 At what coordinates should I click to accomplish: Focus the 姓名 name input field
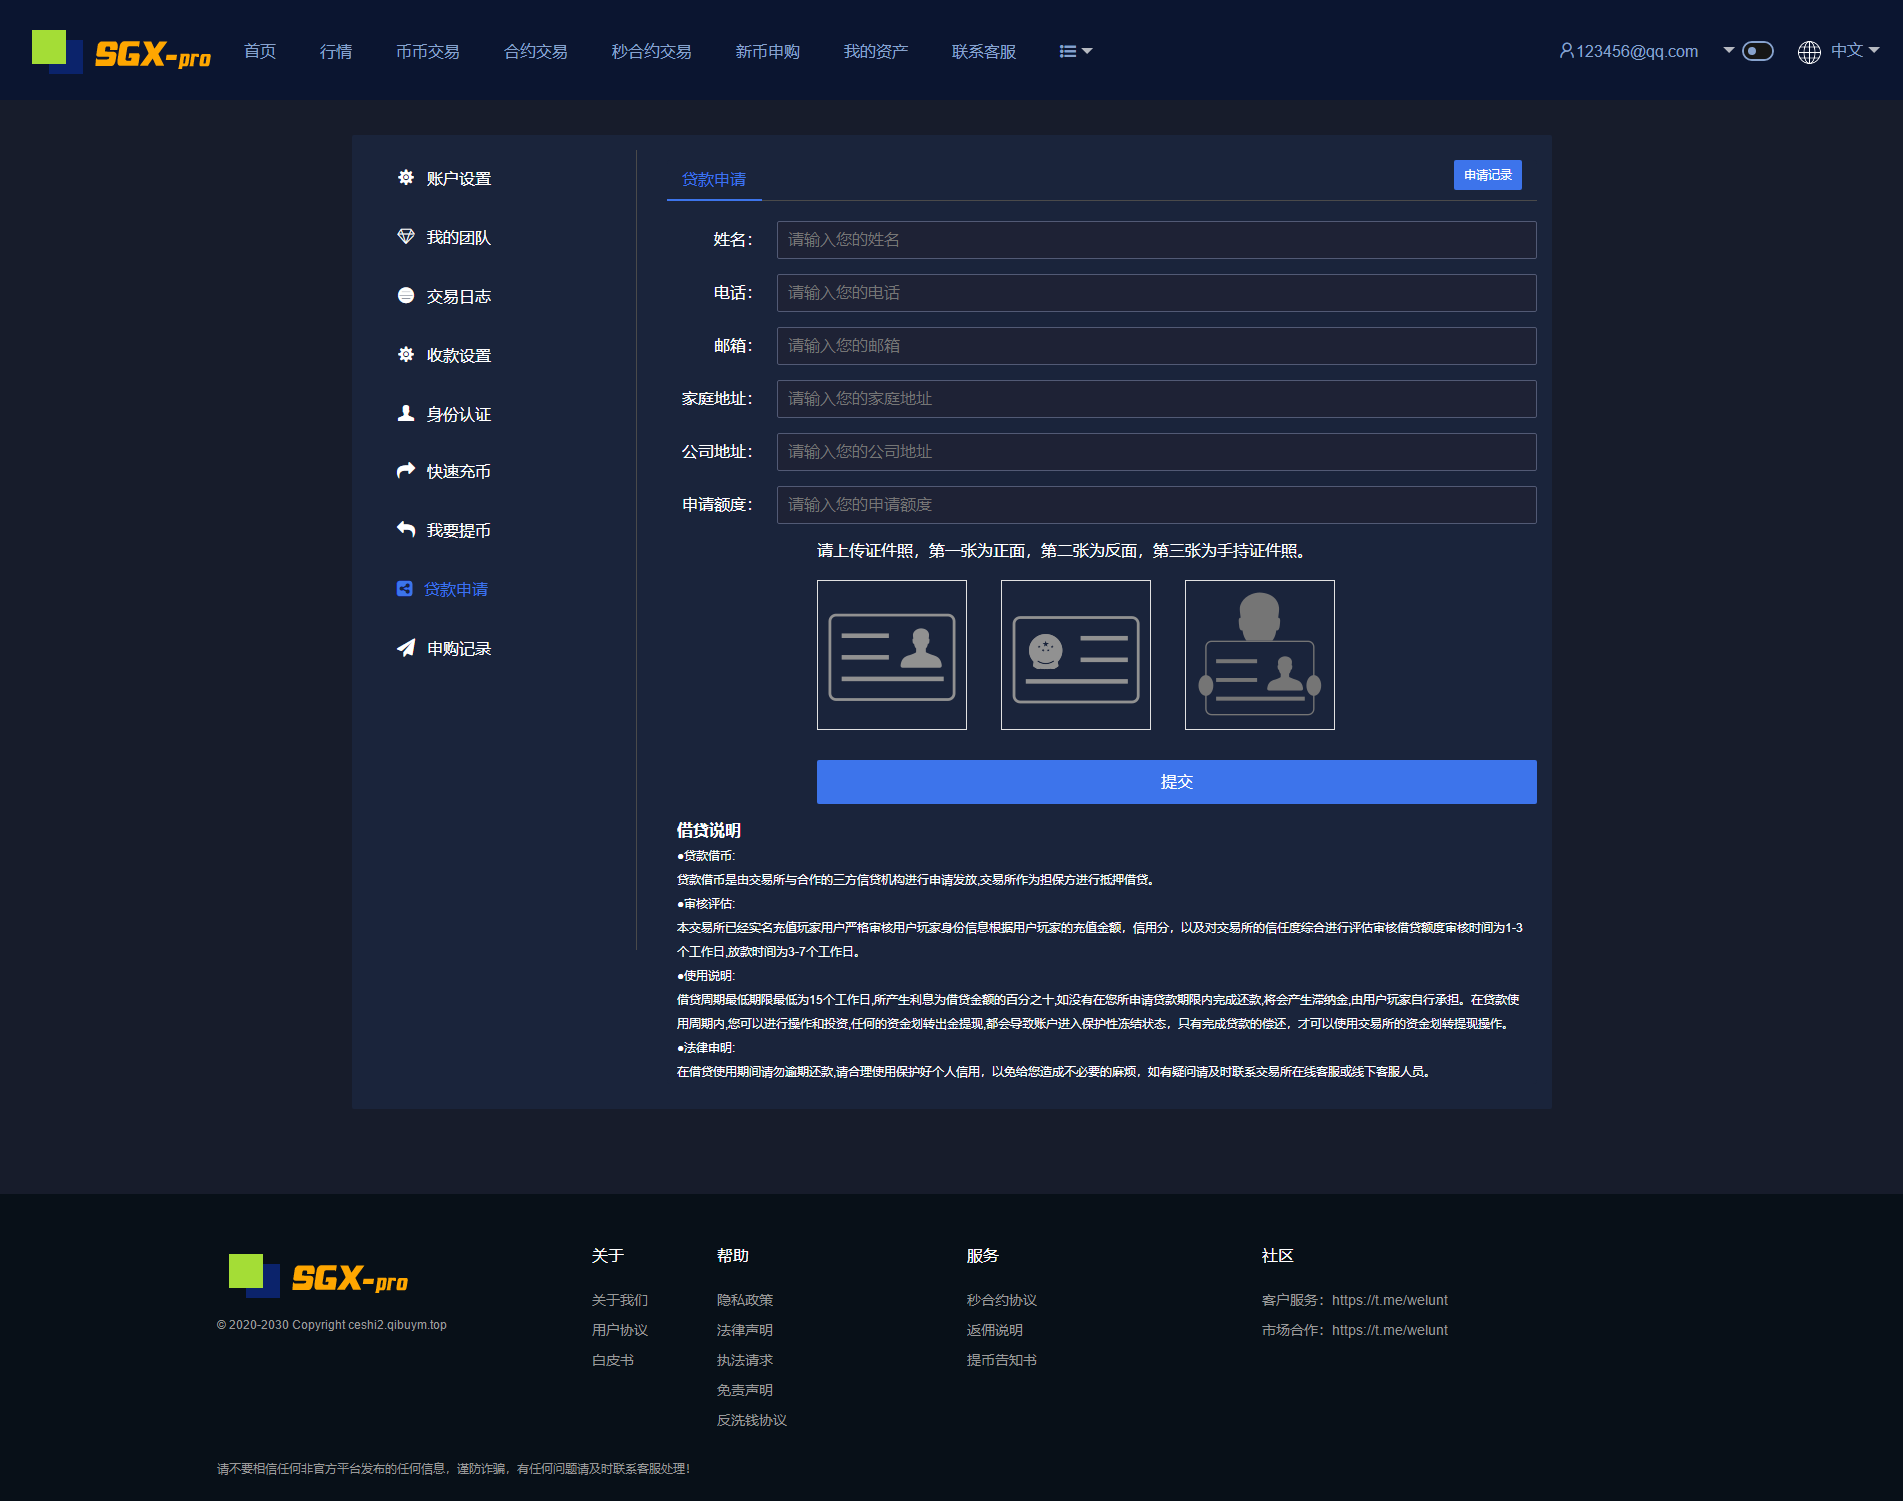[1156, 240]
